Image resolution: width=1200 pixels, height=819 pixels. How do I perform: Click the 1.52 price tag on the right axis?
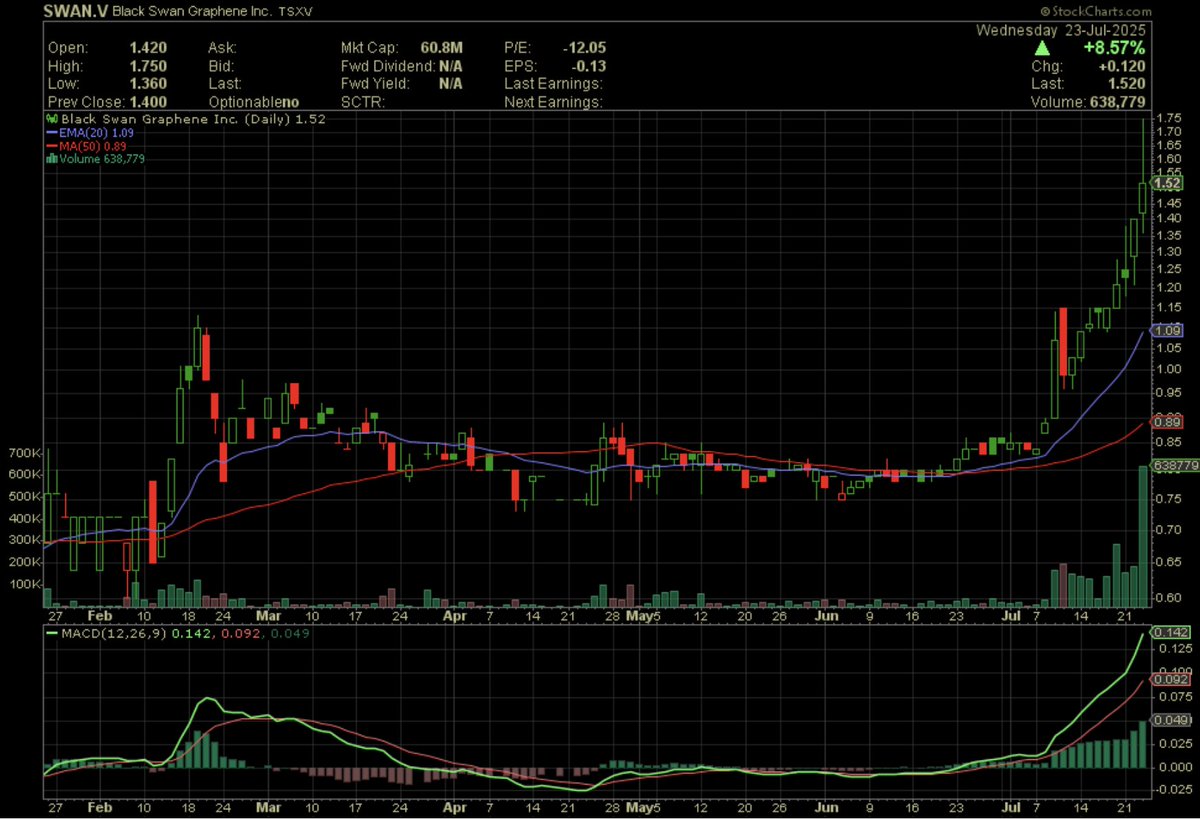pyautogui.click(x=1169, y=183)
